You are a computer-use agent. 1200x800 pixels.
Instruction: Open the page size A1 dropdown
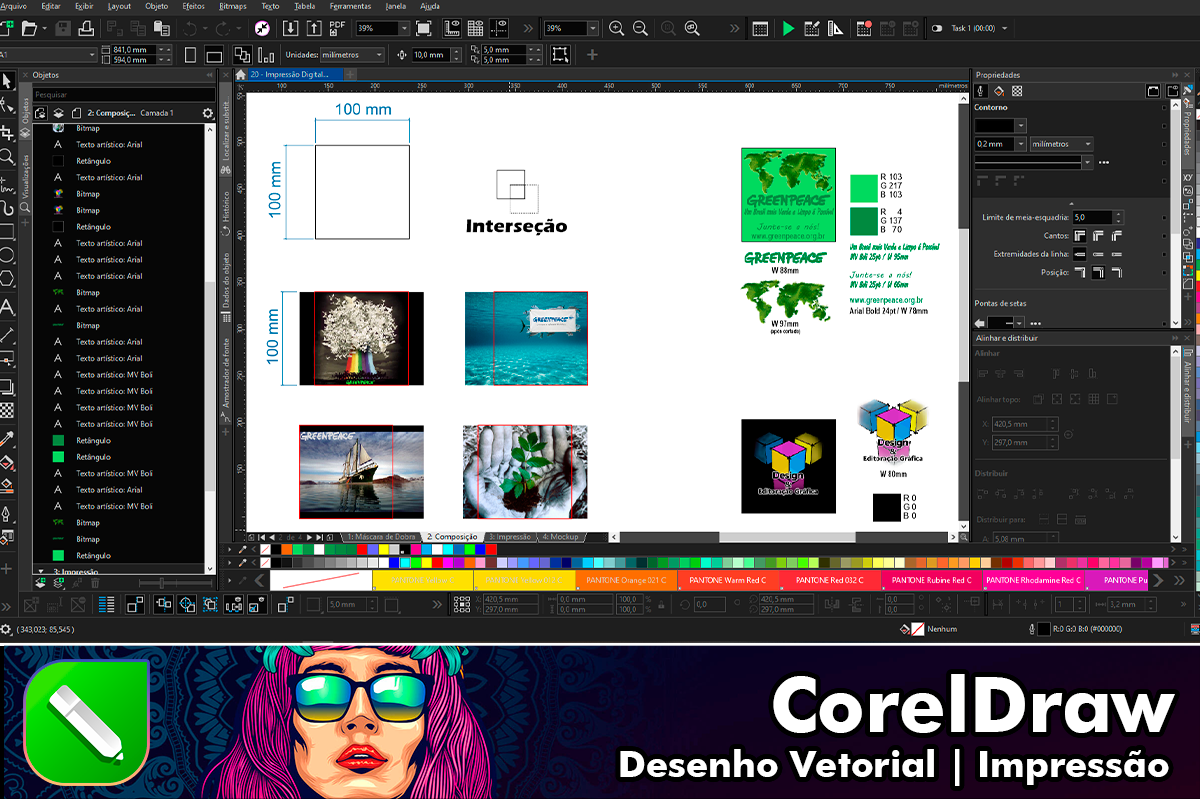point(92,54)
